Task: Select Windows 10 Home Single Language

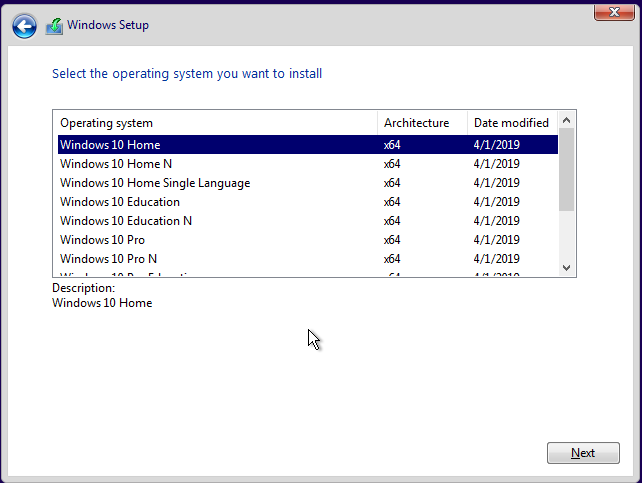Action: (x=307, y=183)
